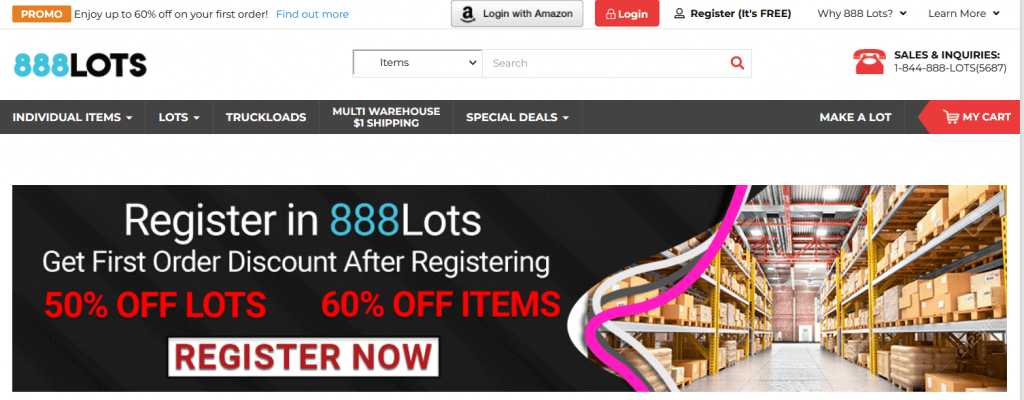Expand the Special Deals menu

pyautogui.click(x=517, y=117)
